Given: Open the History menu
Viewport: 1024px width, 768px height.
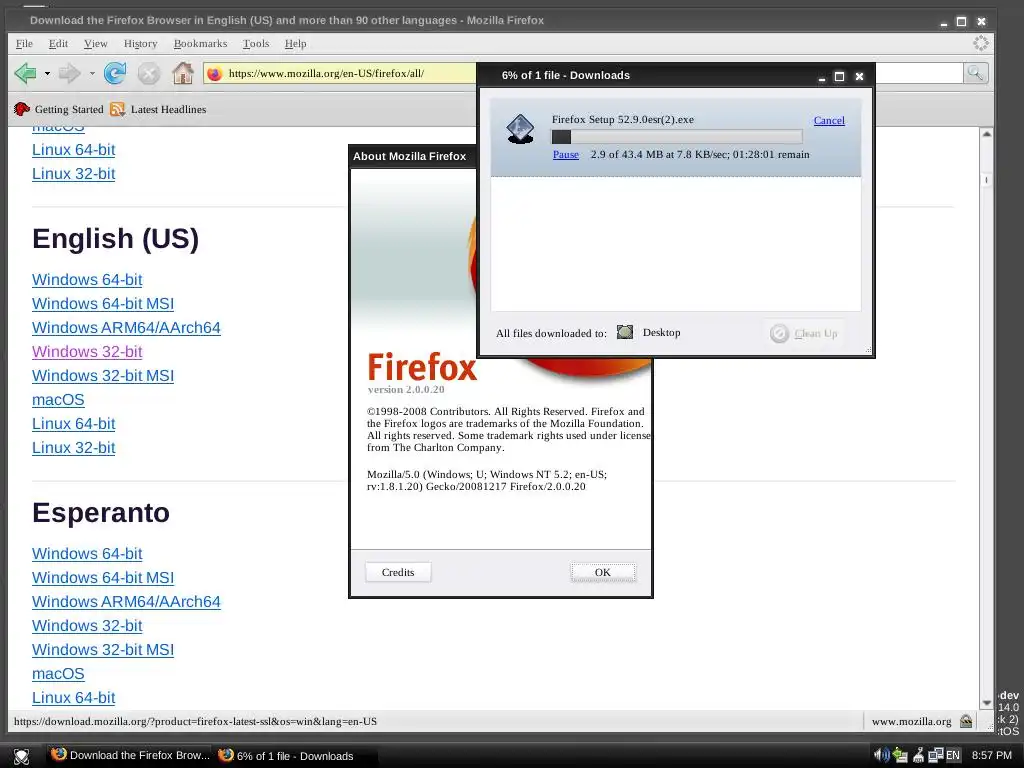Looking at the screenshot, I should (140, 43).
